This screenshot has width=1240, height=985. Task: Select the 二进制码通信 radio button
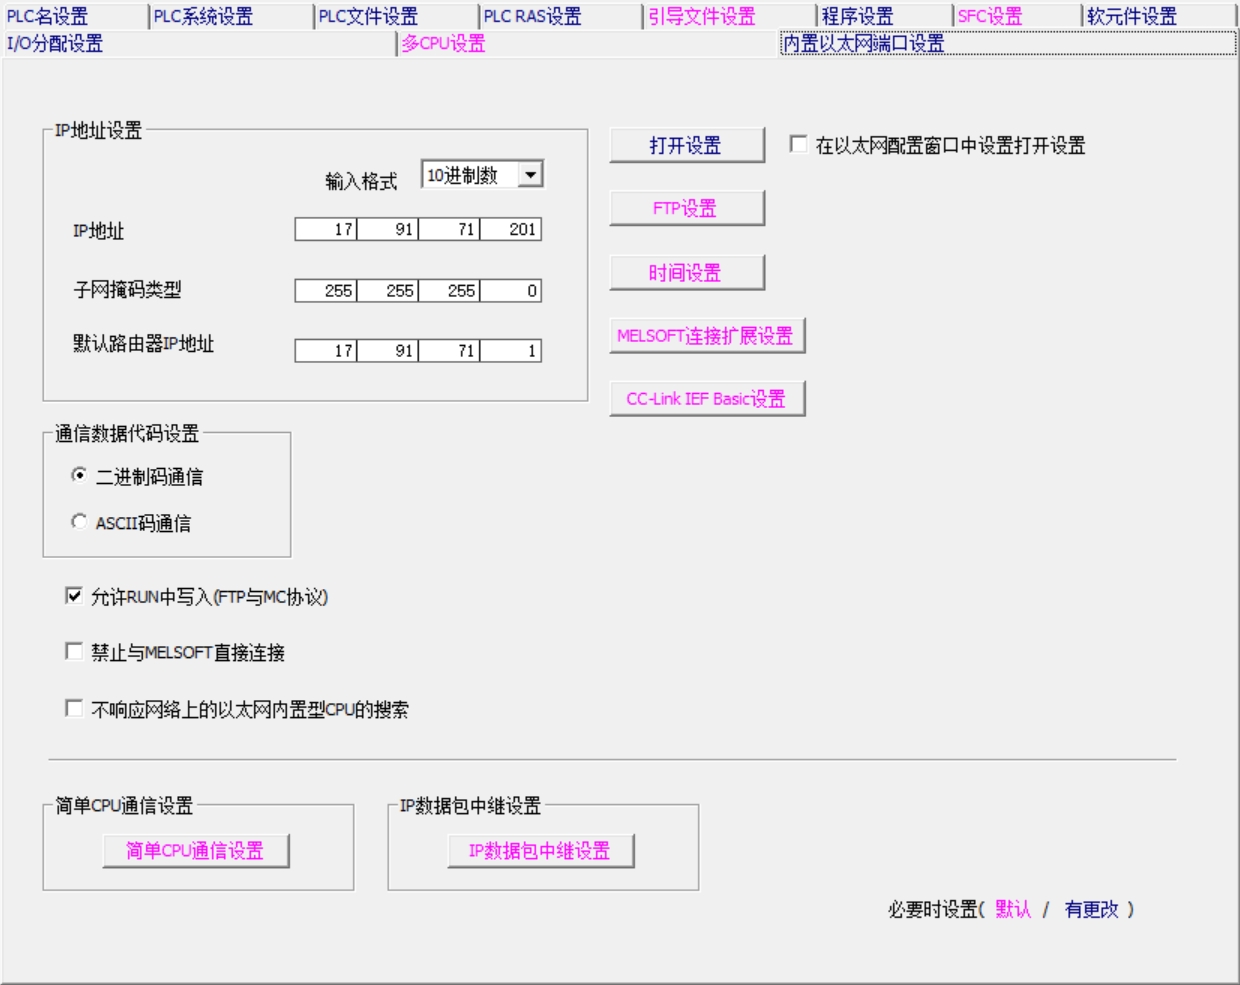click(x=79, y=475)
